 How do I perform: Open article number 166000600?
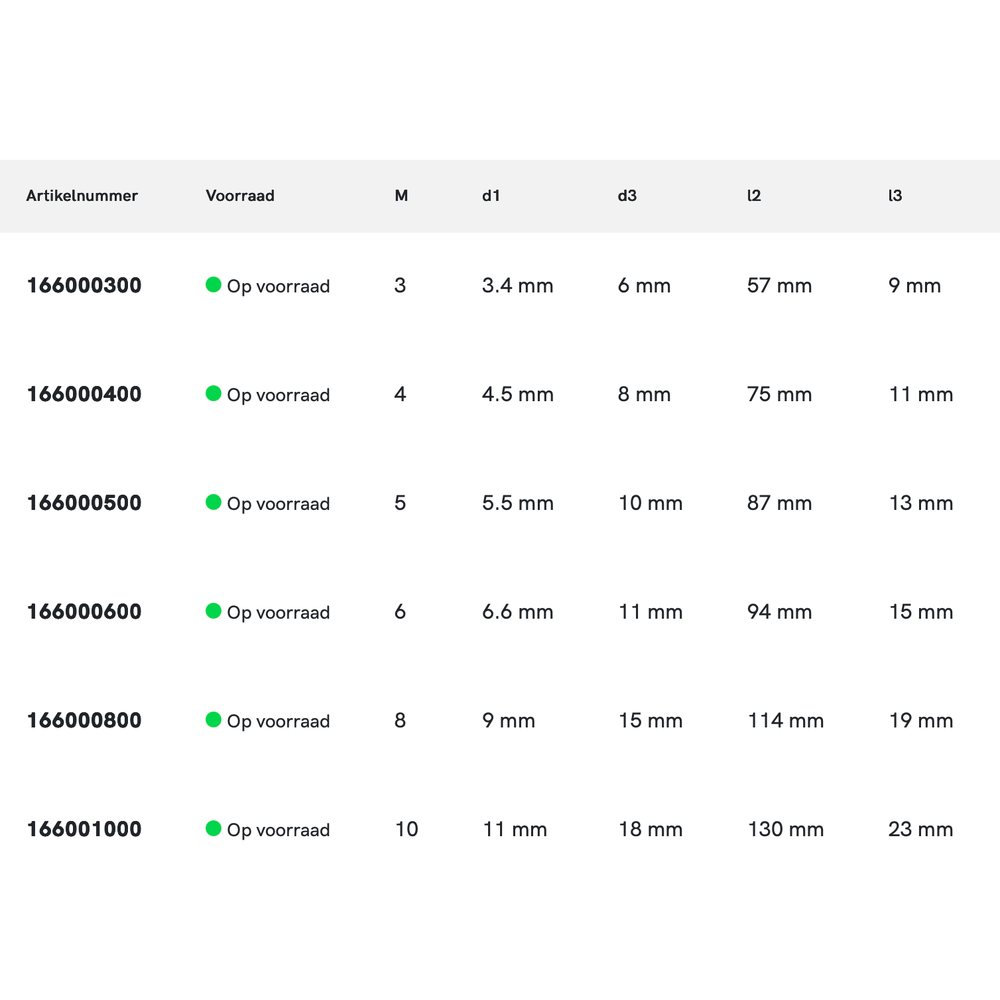[84, 612]
